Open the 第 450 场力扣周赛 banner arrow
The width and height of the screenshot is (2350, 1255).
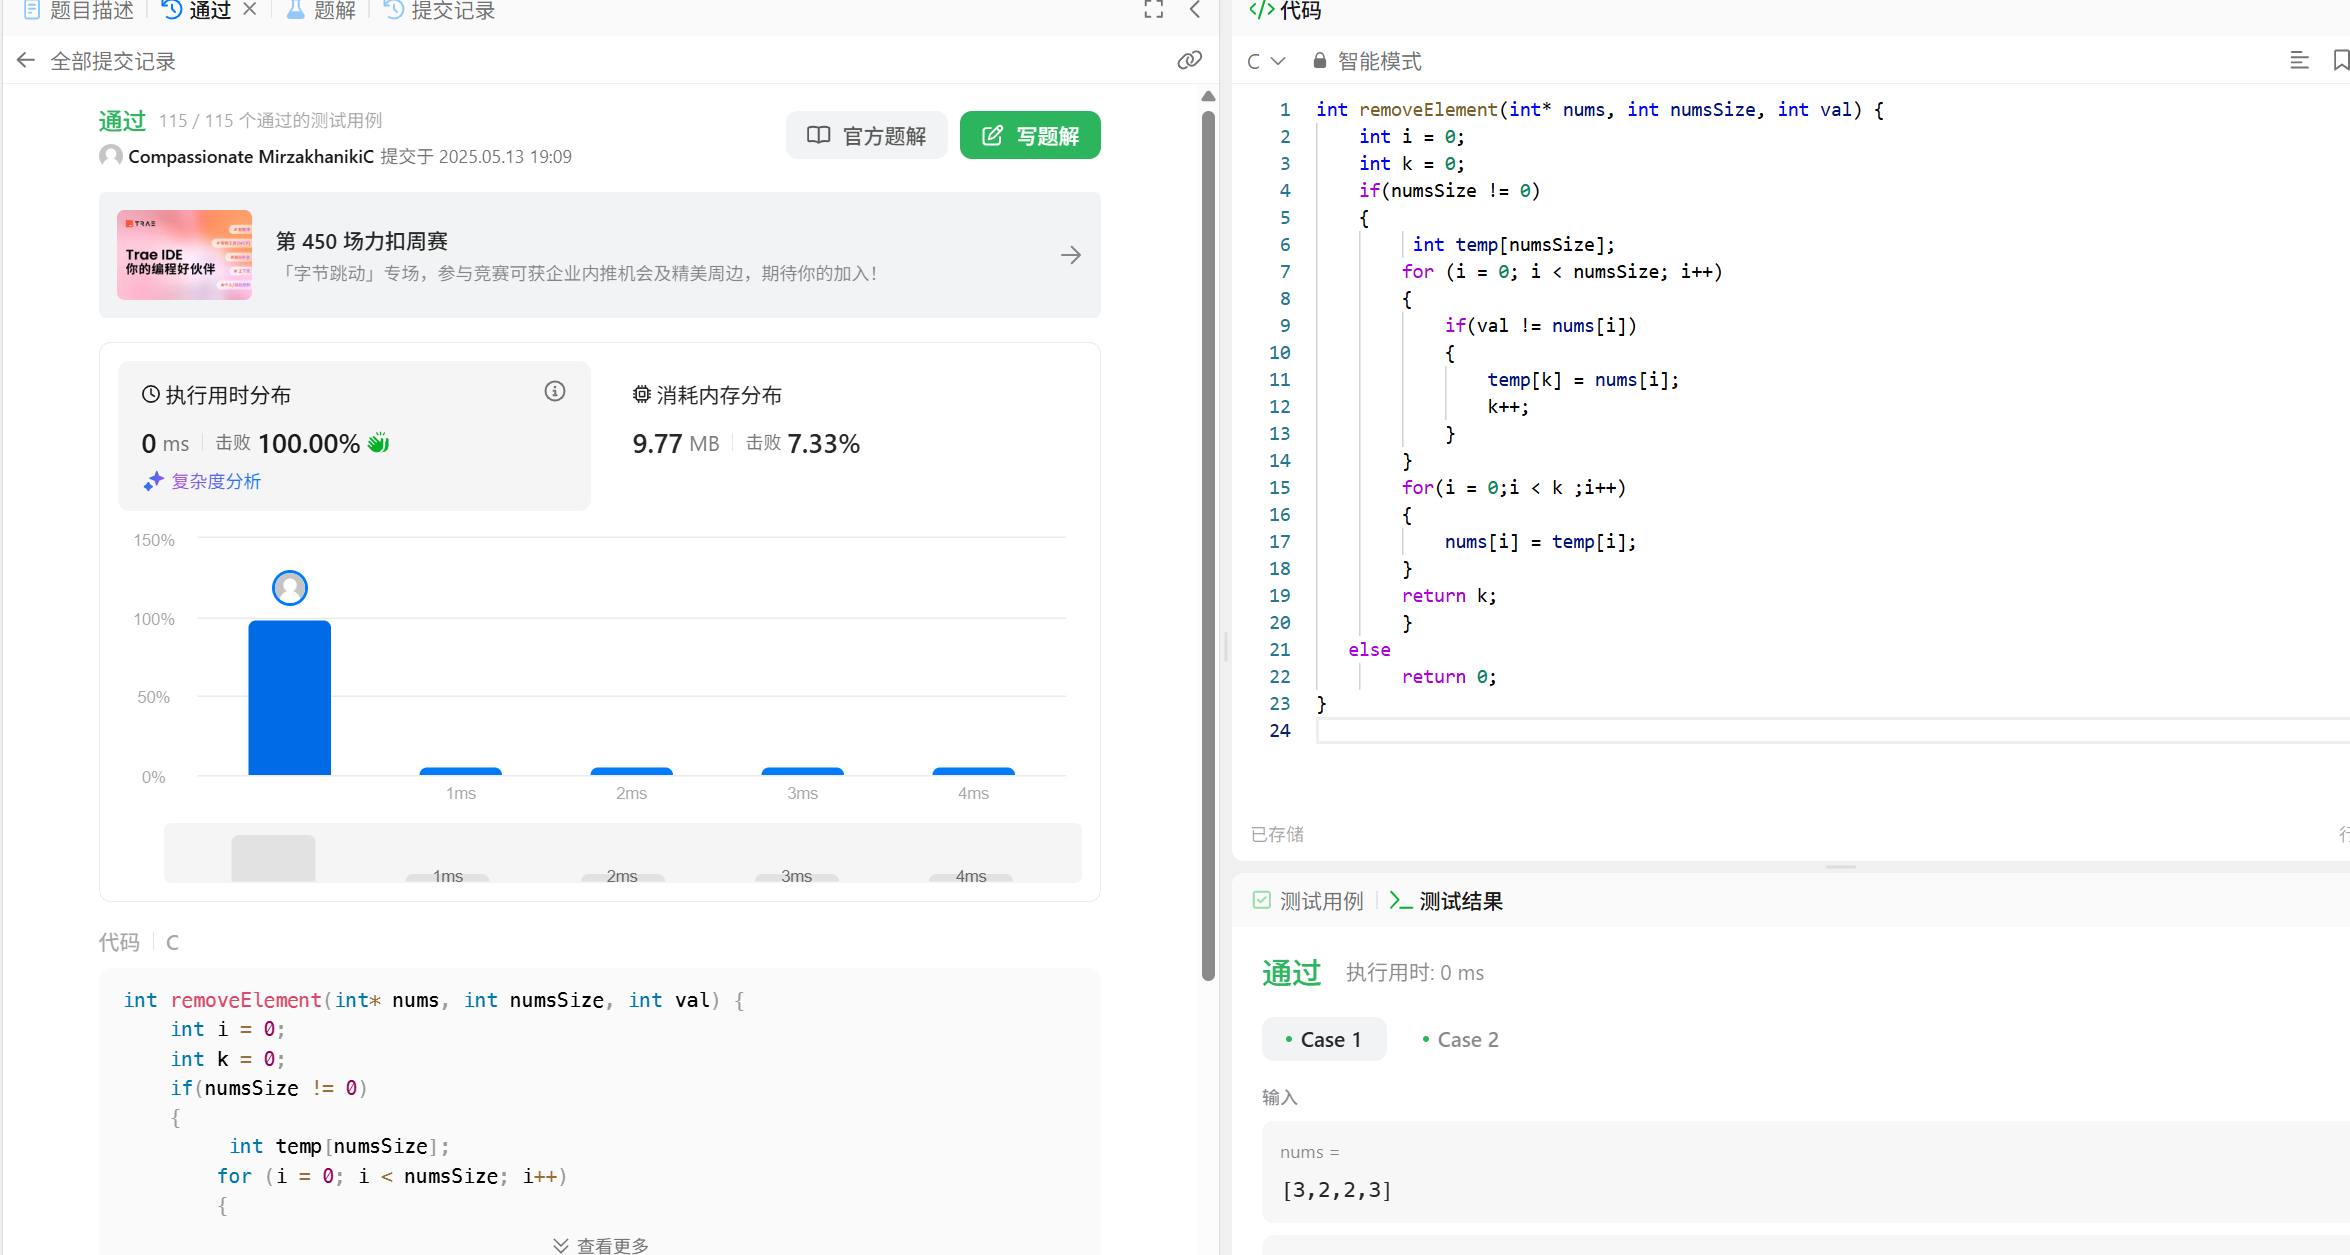pyautogui.click(x=1070, y=255)
